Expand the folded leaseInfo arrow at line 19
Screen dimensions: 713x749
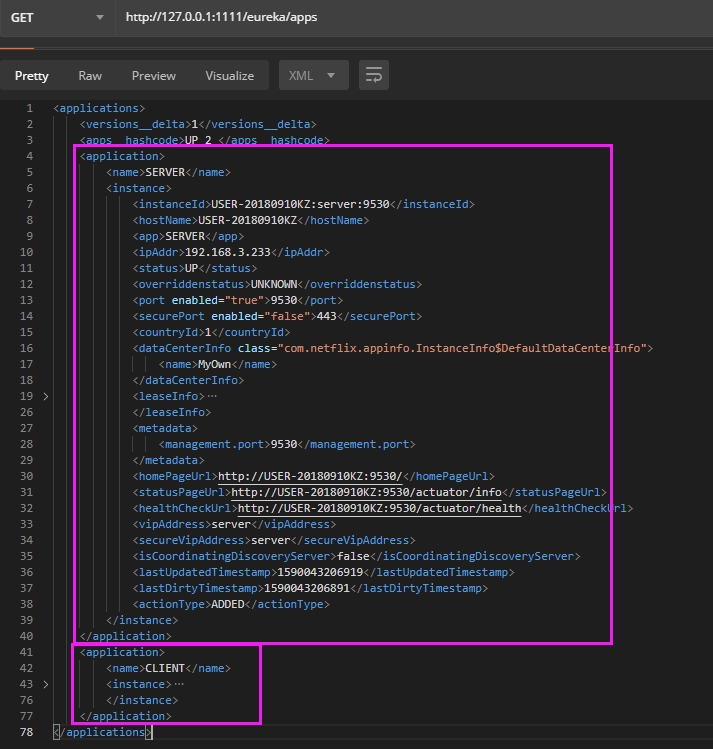[x=45, y=396]
